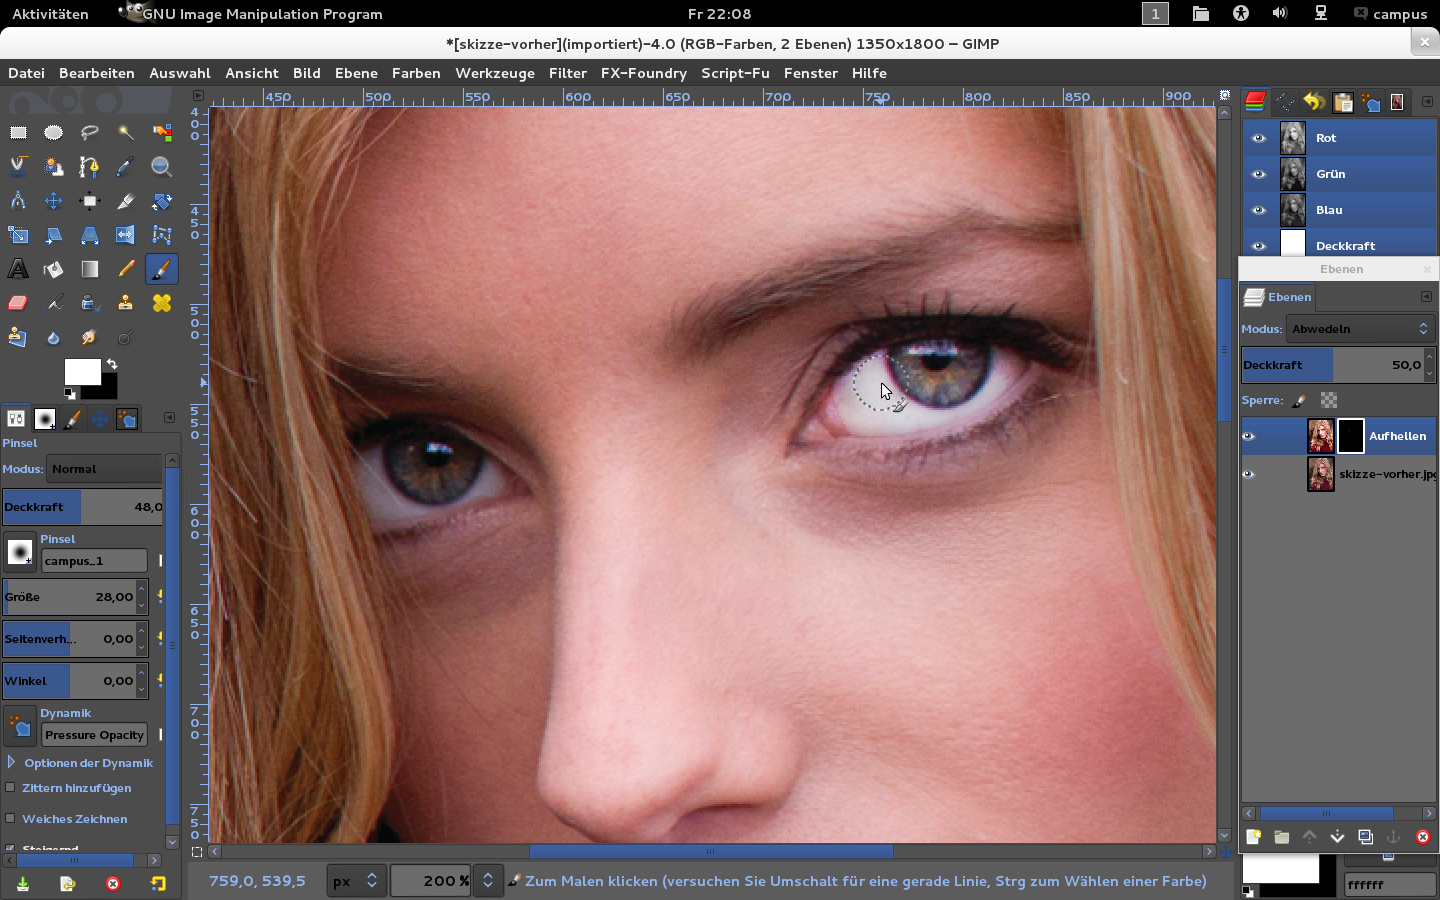
Task: Open the px unit dropdown in status bar
Action: click(356, 881)
